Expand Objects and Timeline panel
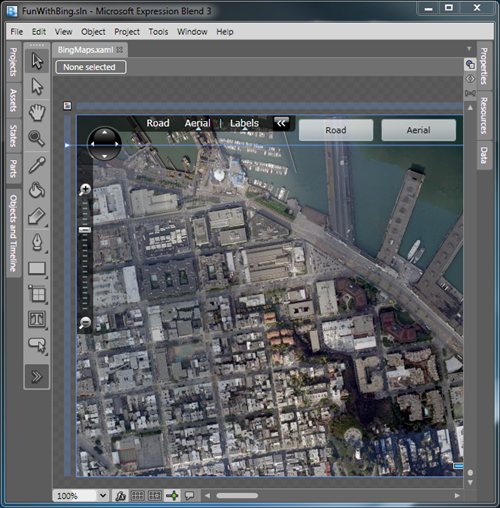The width and height of the screenshot is (500, 508). [13, 233]
